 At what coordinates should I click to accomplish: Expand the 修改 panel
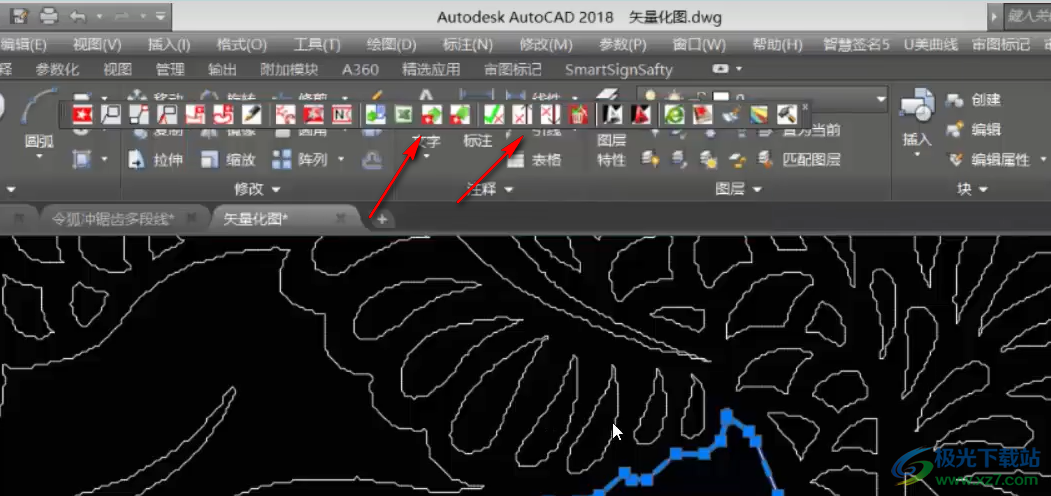(x=257, y=189)
